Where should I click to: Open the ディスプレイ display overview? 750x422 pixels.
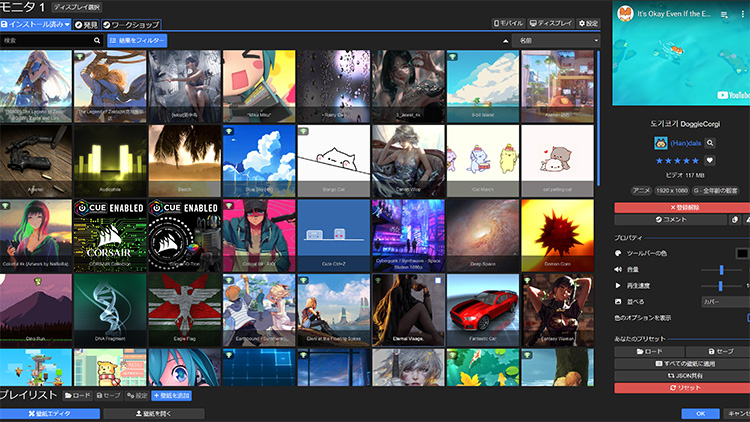551,23
